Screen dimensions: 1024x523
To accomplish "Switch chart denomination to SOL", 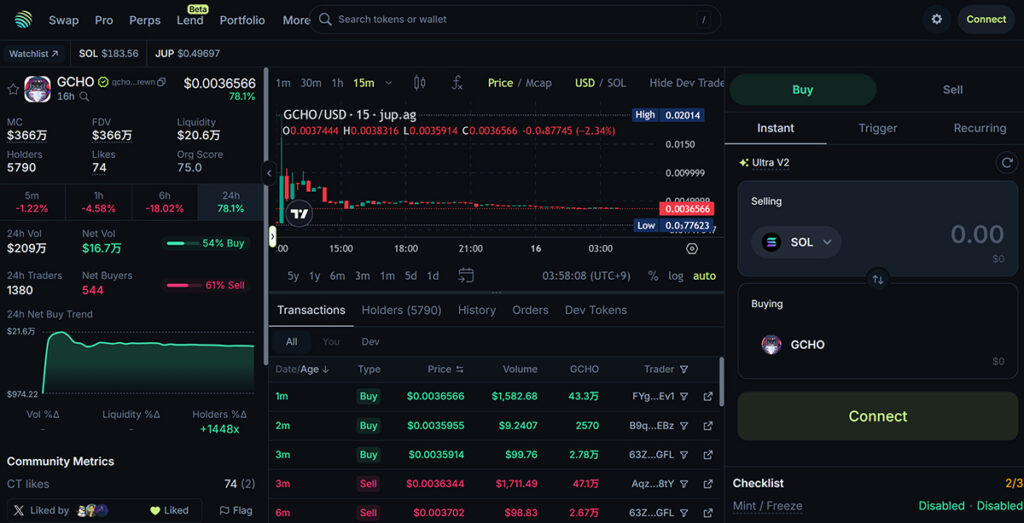I will (x=616, y=83).
